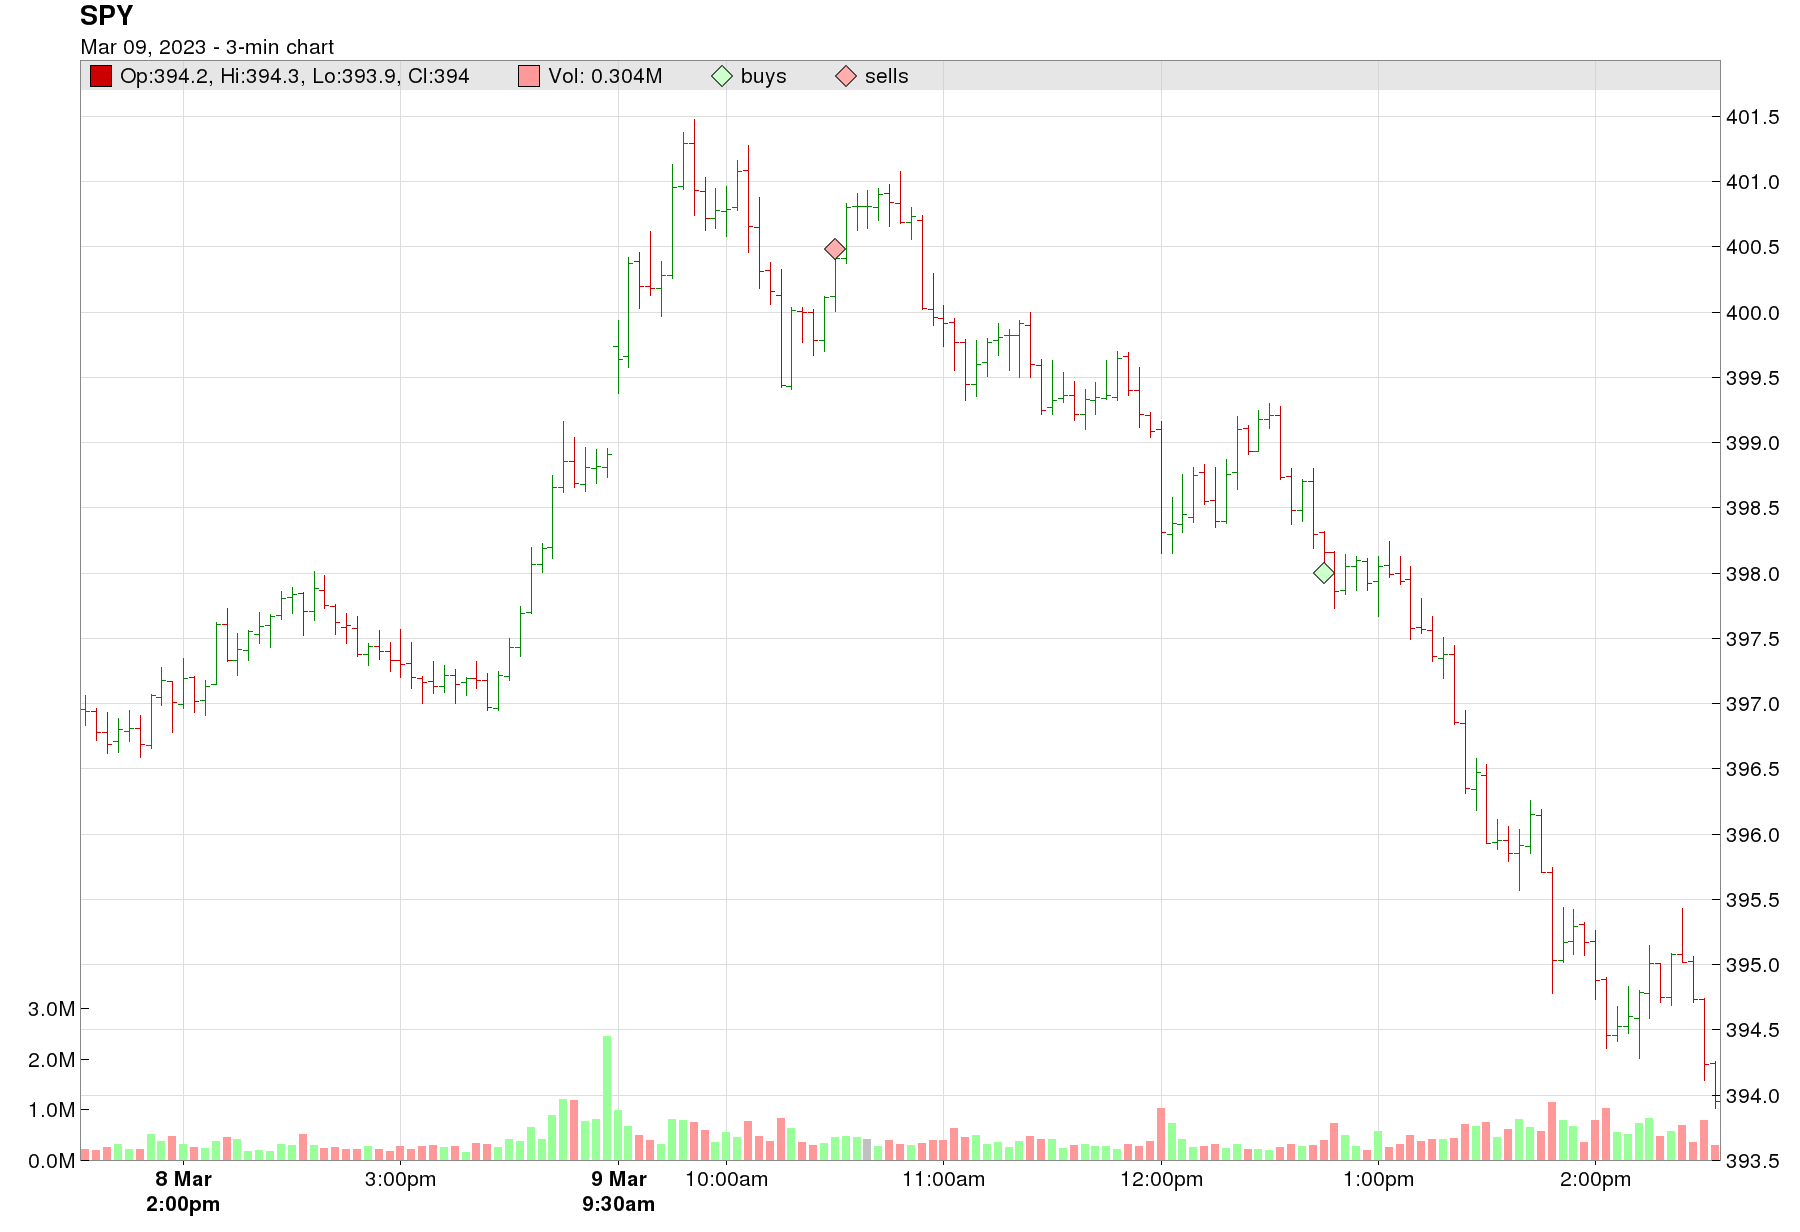Click the '8 Mar 2:00pm' time label
Image resolution: width=1800 pixels, height=1232 pixels.
pos(183,1191)
